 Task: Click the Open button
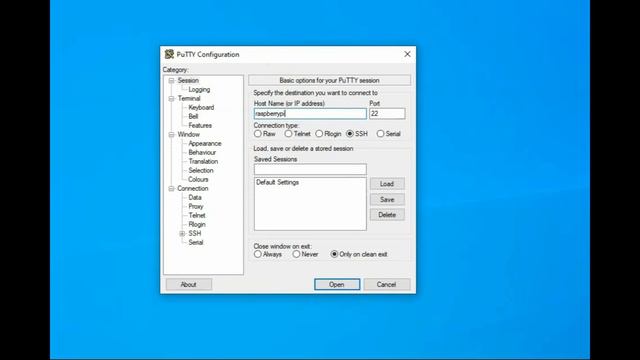(x=337, y=284)
